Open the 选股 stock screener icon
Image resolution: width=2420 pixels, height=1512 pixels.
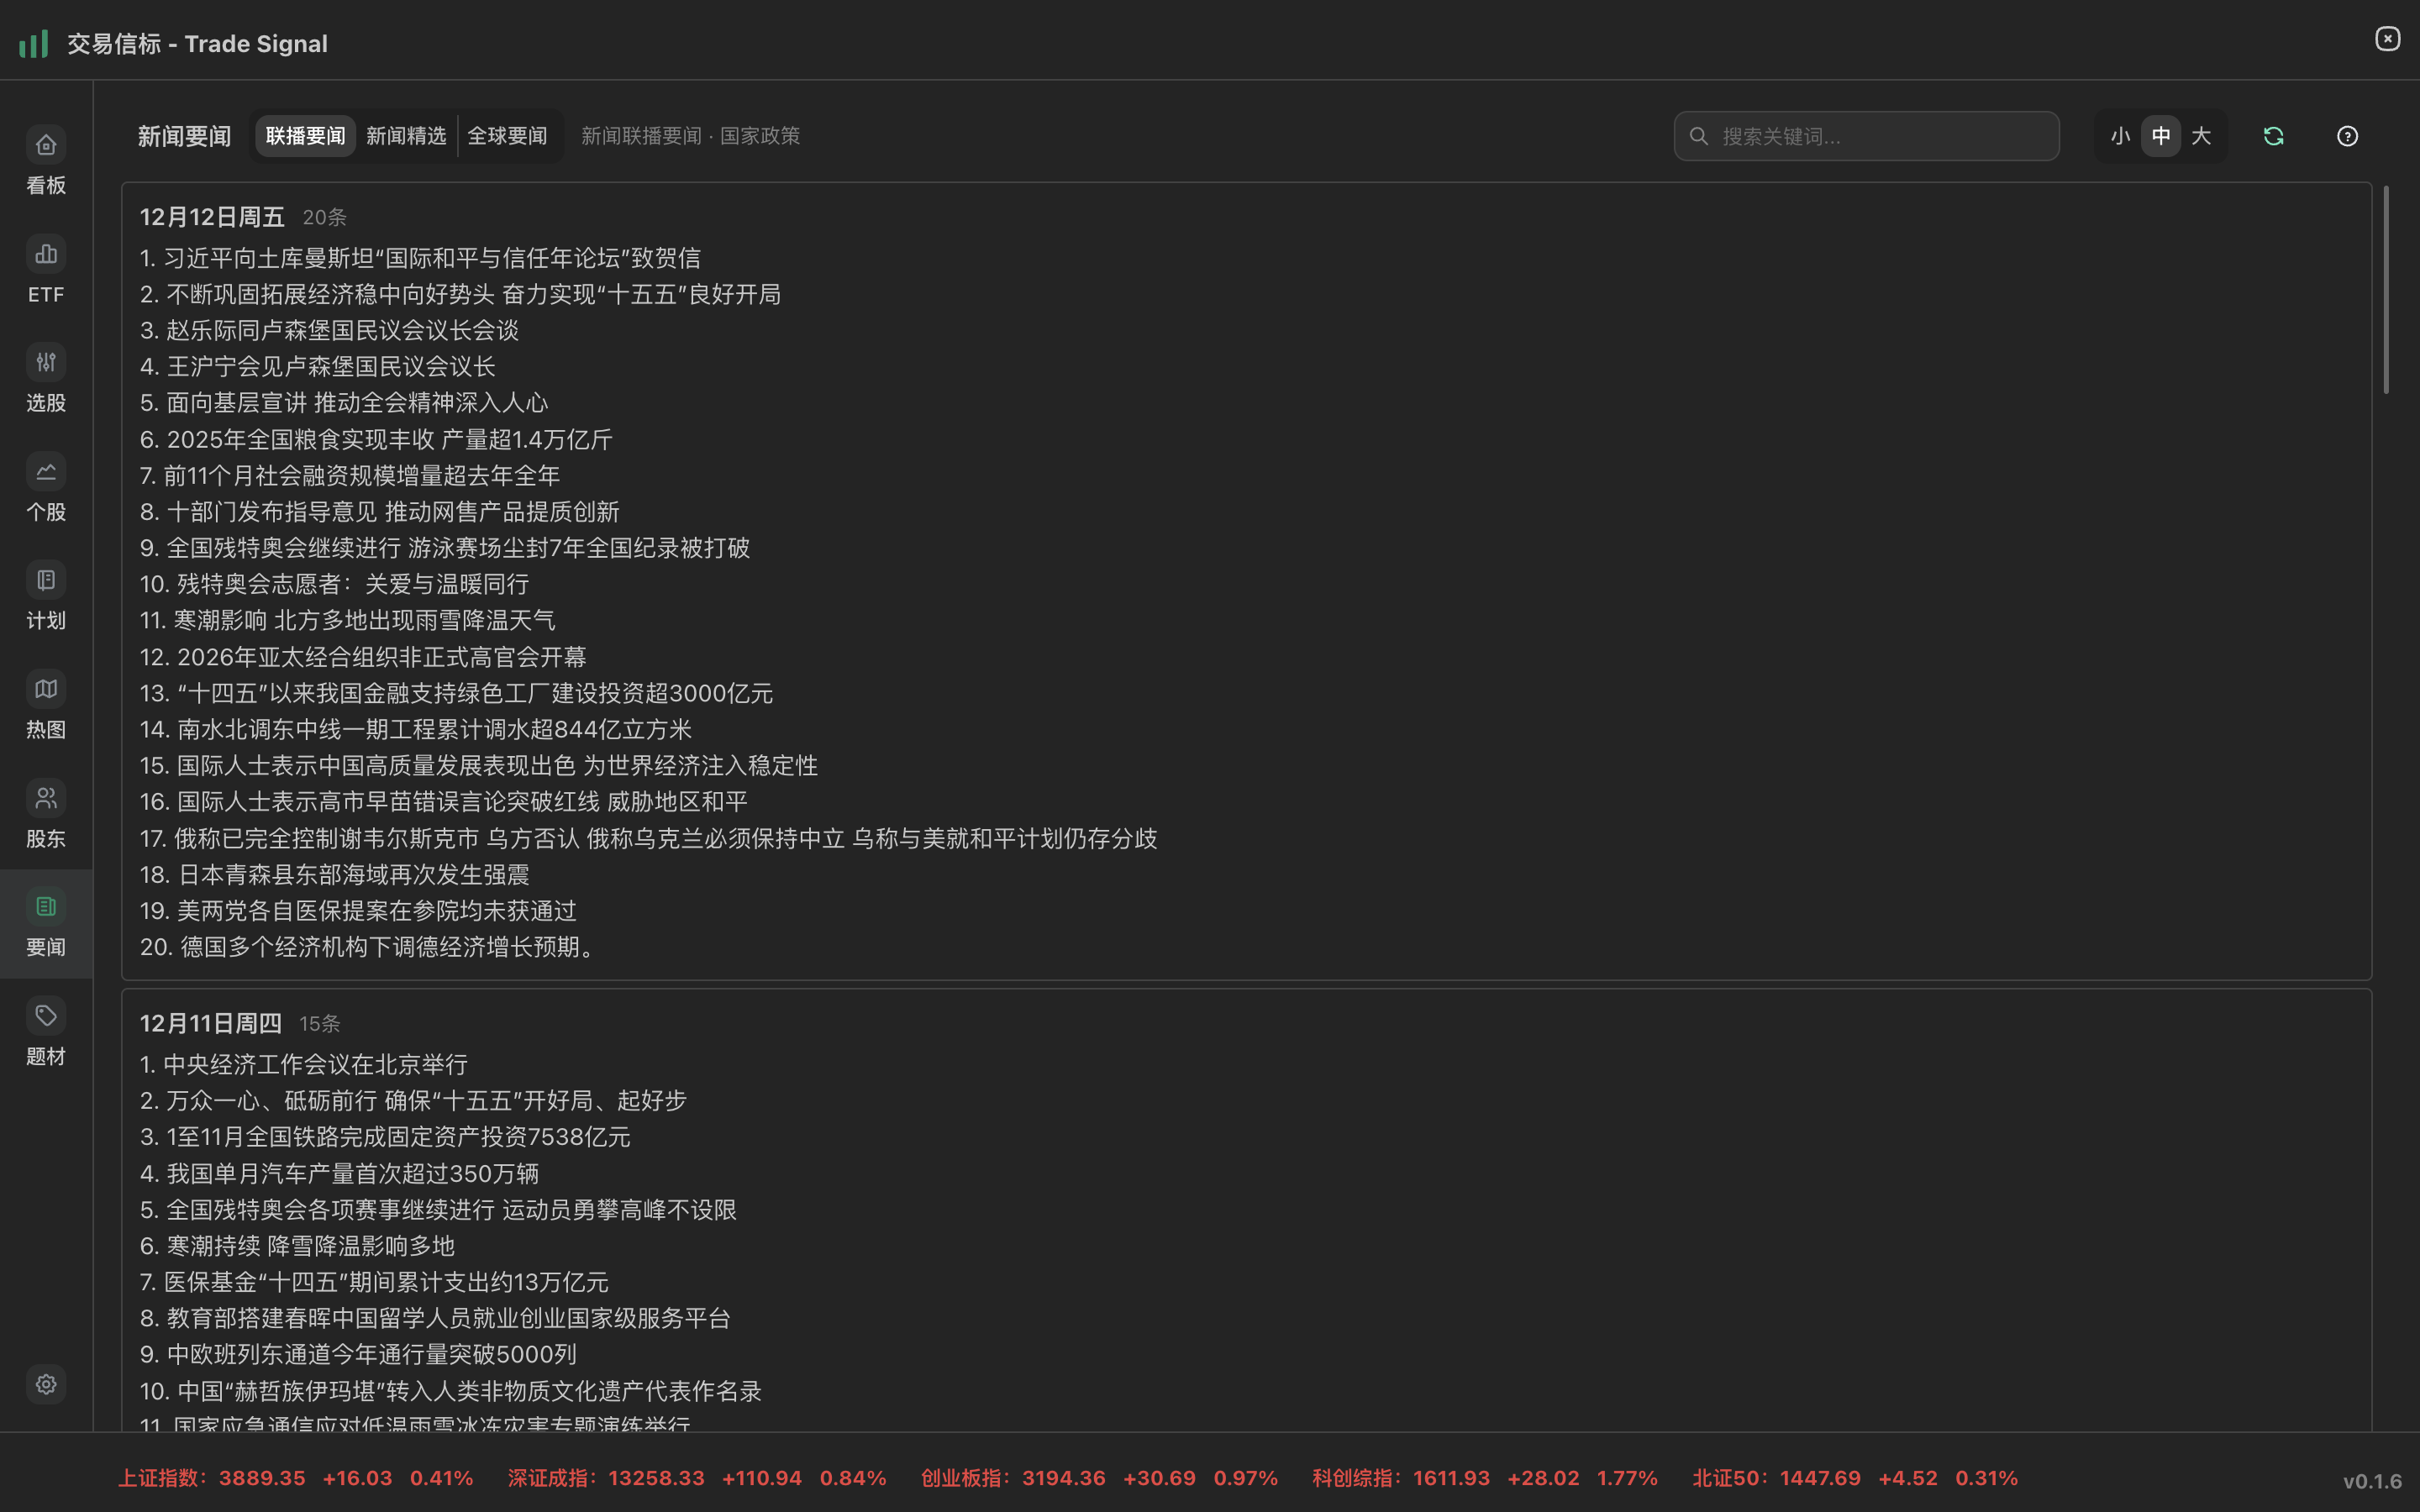point(46,363)
